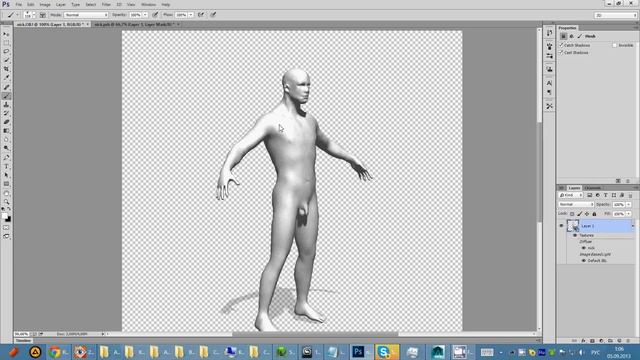Select the Lasso tool

6,51
